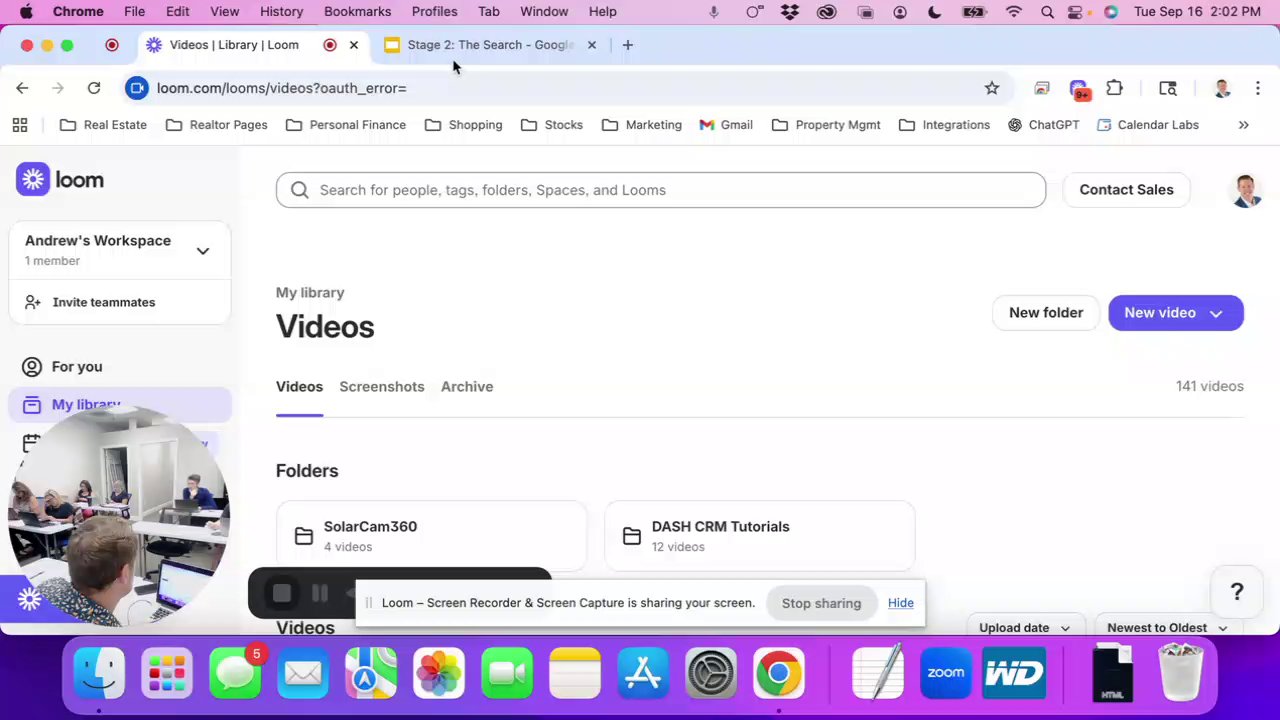
Task: Switch to Stage 2: The Search tab
Action: (490, 45)
